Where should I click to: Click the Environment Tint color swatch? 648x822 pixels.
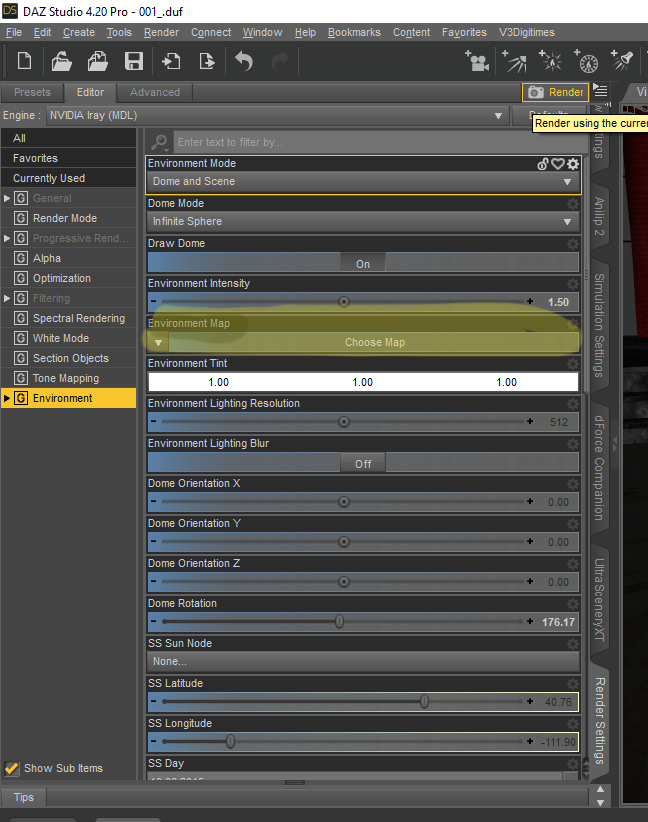point(363,382)
